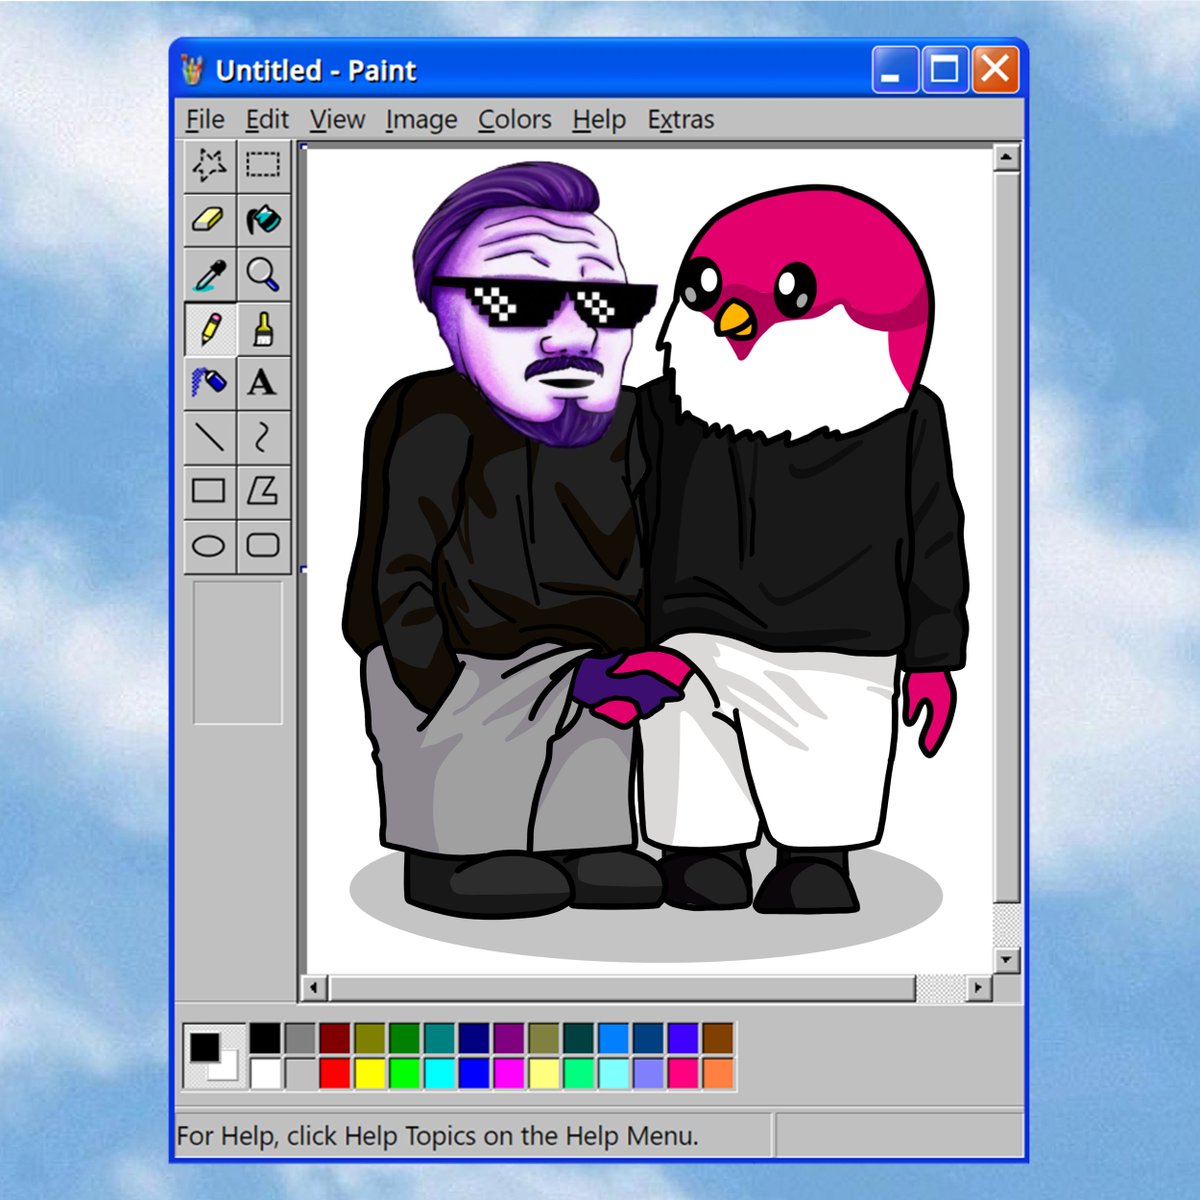
Task: Pick the dark gray swatch
Action: click(300, 1038)
